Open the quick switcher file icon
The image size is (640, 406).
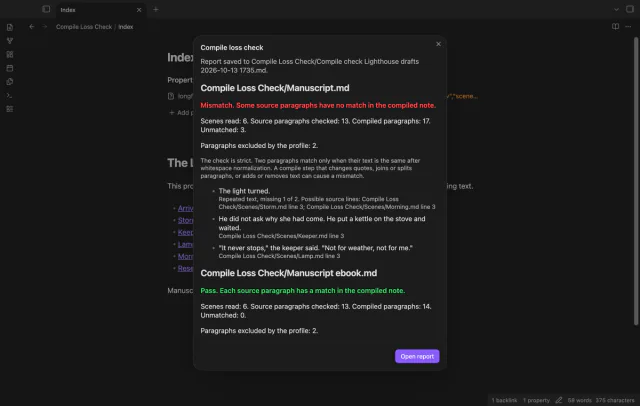[x=10, y=27]
